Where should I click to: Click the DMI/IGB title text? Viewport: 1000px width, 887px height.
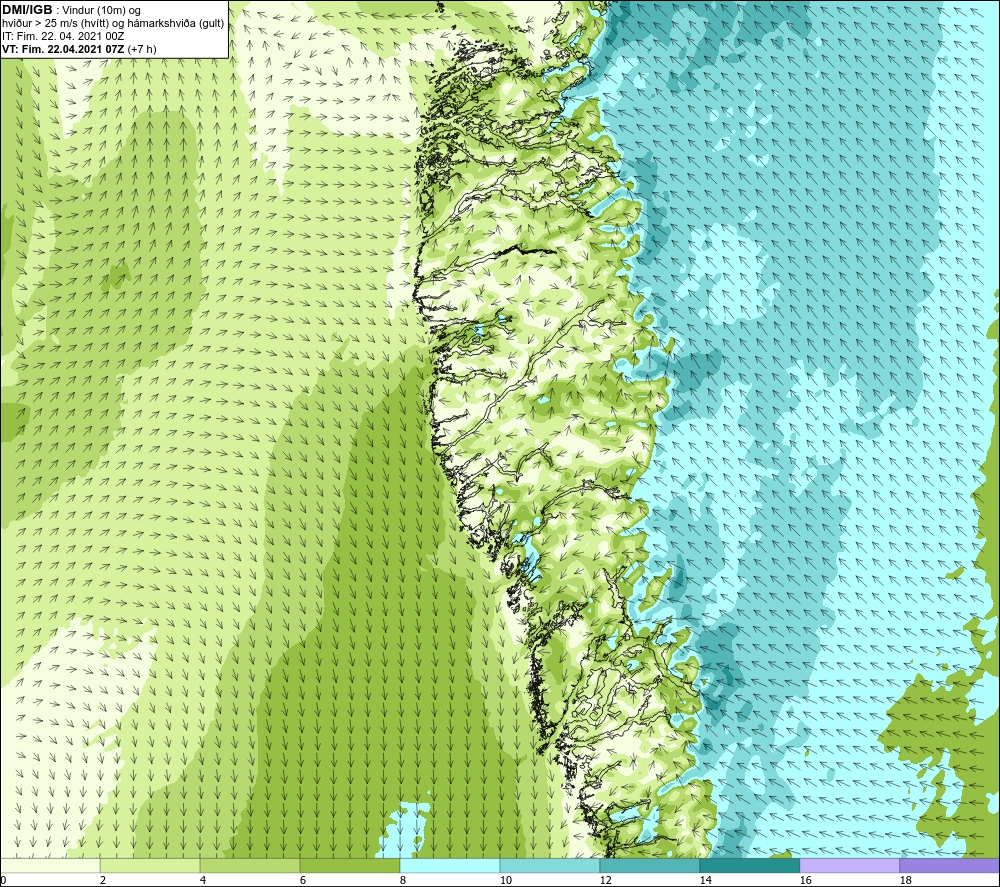tap(27, 10)
